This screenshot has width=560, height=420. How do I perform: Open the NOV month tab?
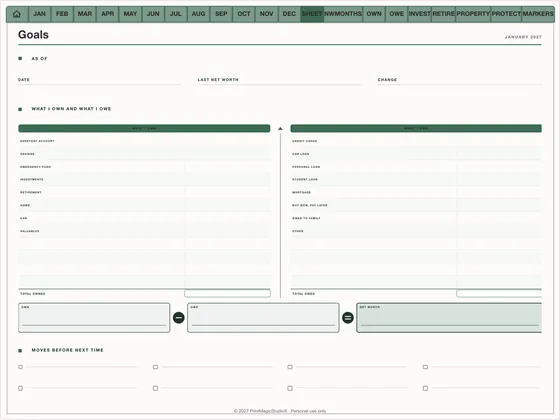(266, 14)
